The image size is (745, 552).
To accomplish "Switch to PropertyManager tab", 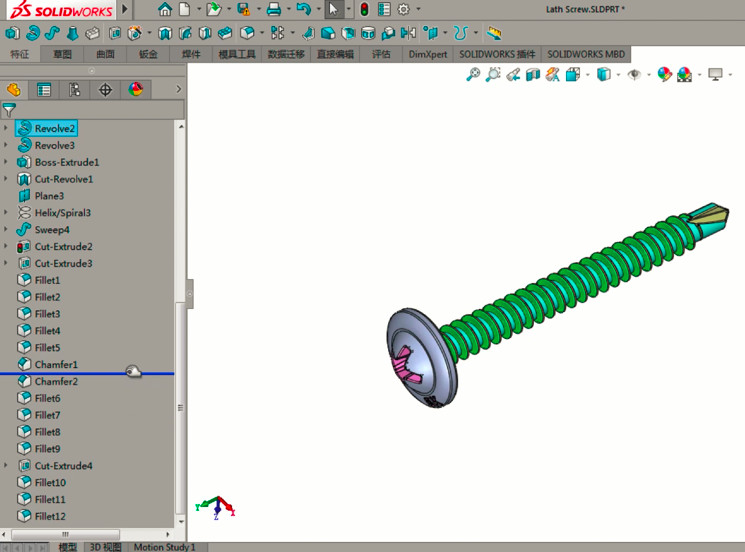I will point(44,89).
